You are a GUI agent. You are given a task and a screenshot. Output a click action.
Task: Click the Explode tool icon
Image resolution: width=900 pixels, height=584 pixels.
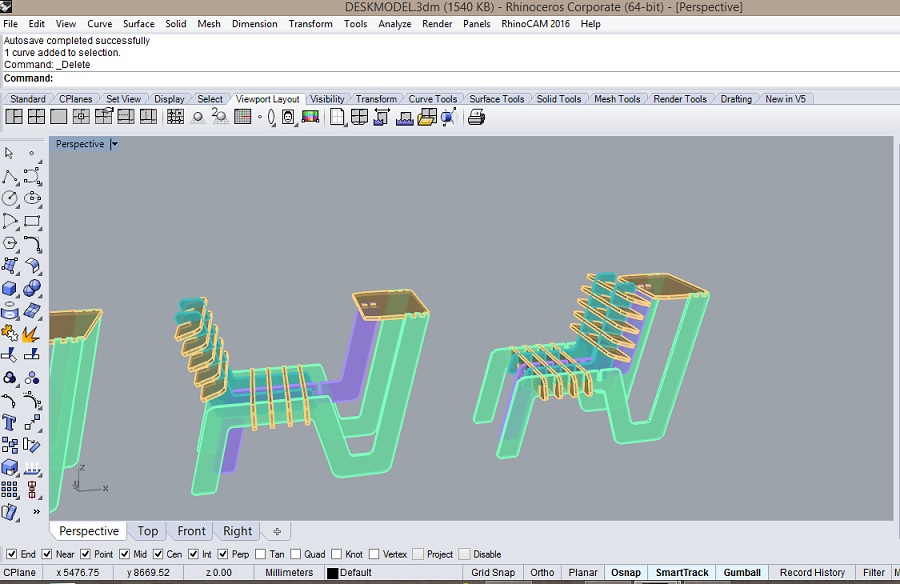tap(32, 333)
